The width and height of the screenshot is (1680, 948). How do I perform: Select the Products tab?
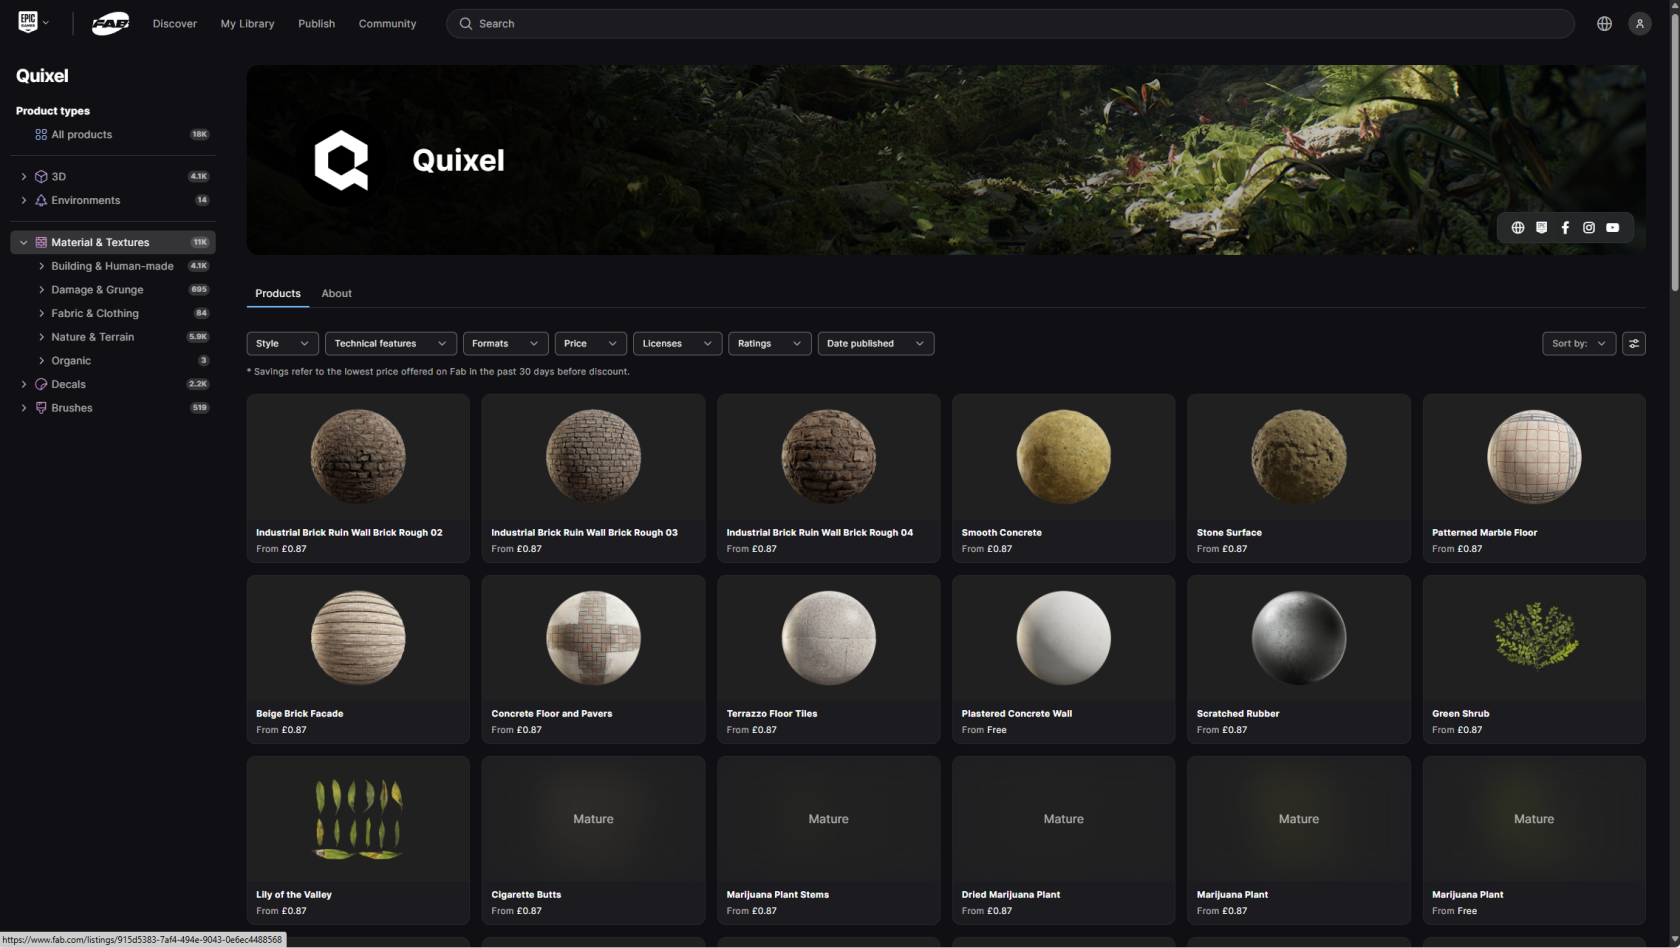277,293
